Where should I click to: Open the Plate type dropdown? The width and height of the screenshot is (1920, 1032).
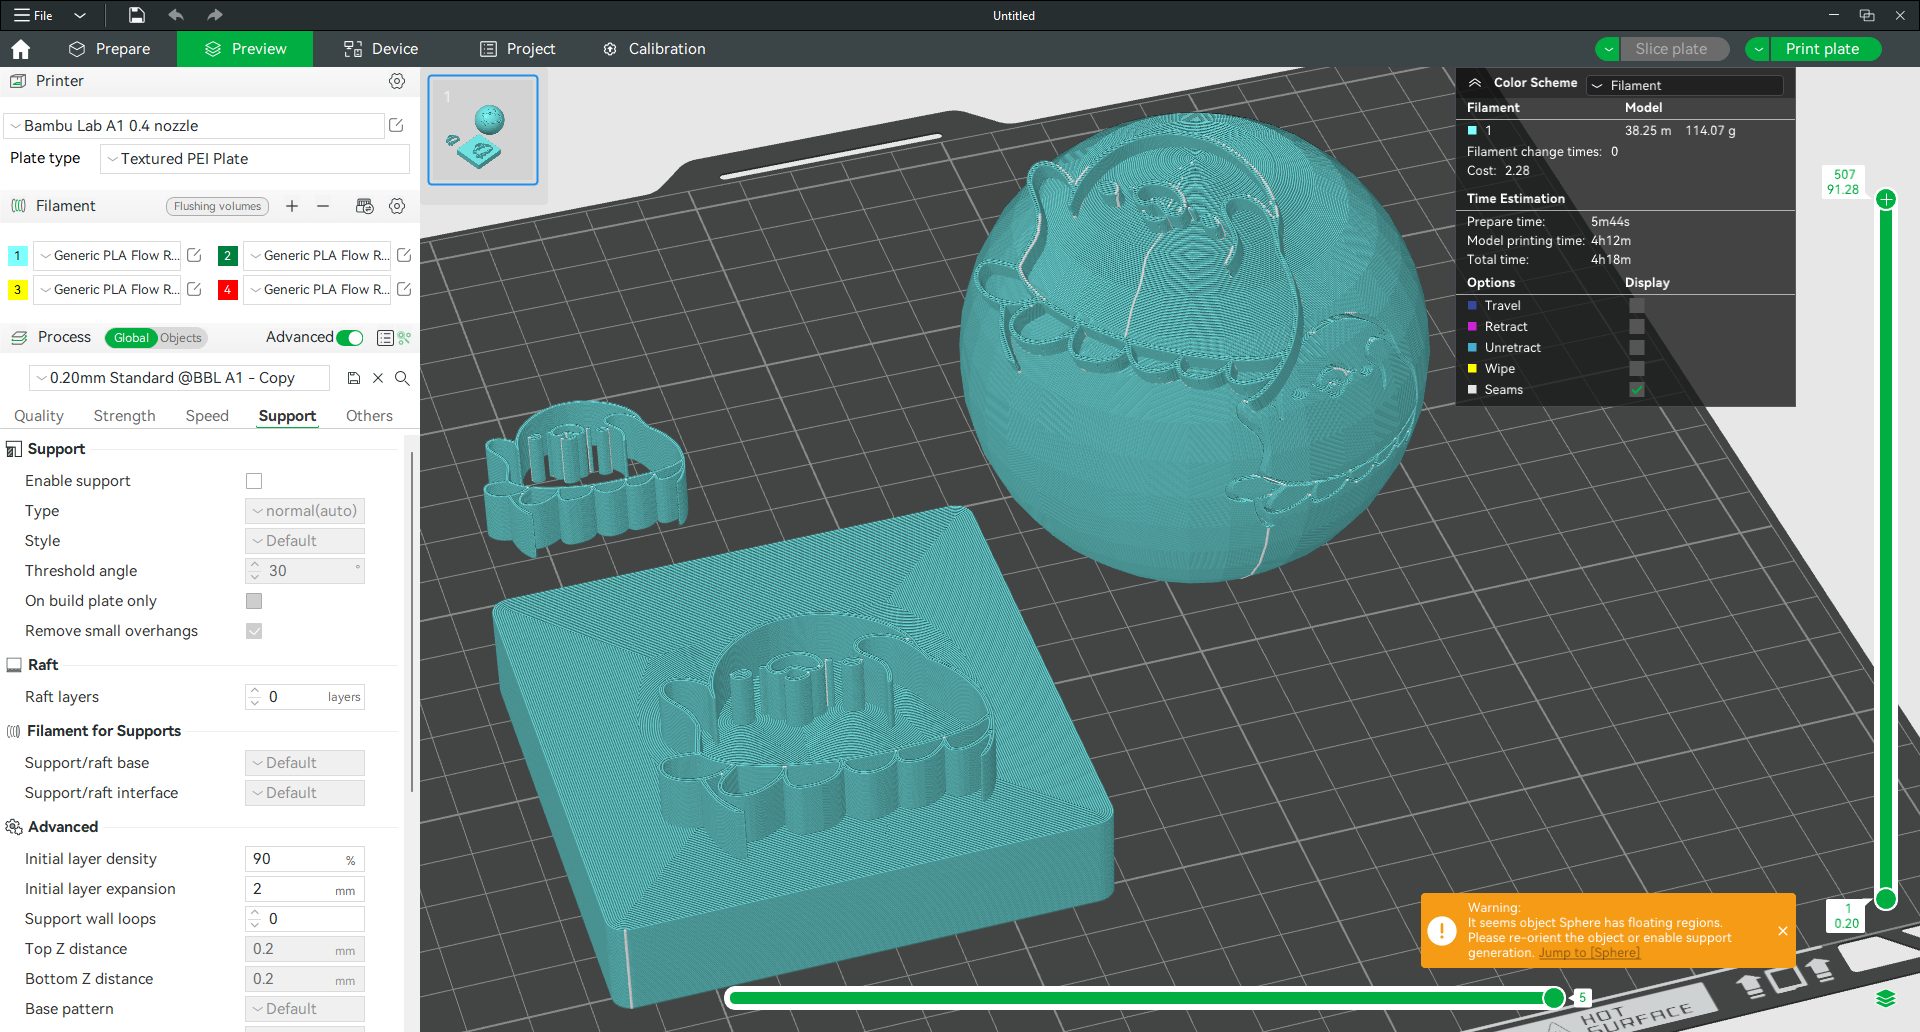click(255, 159)
